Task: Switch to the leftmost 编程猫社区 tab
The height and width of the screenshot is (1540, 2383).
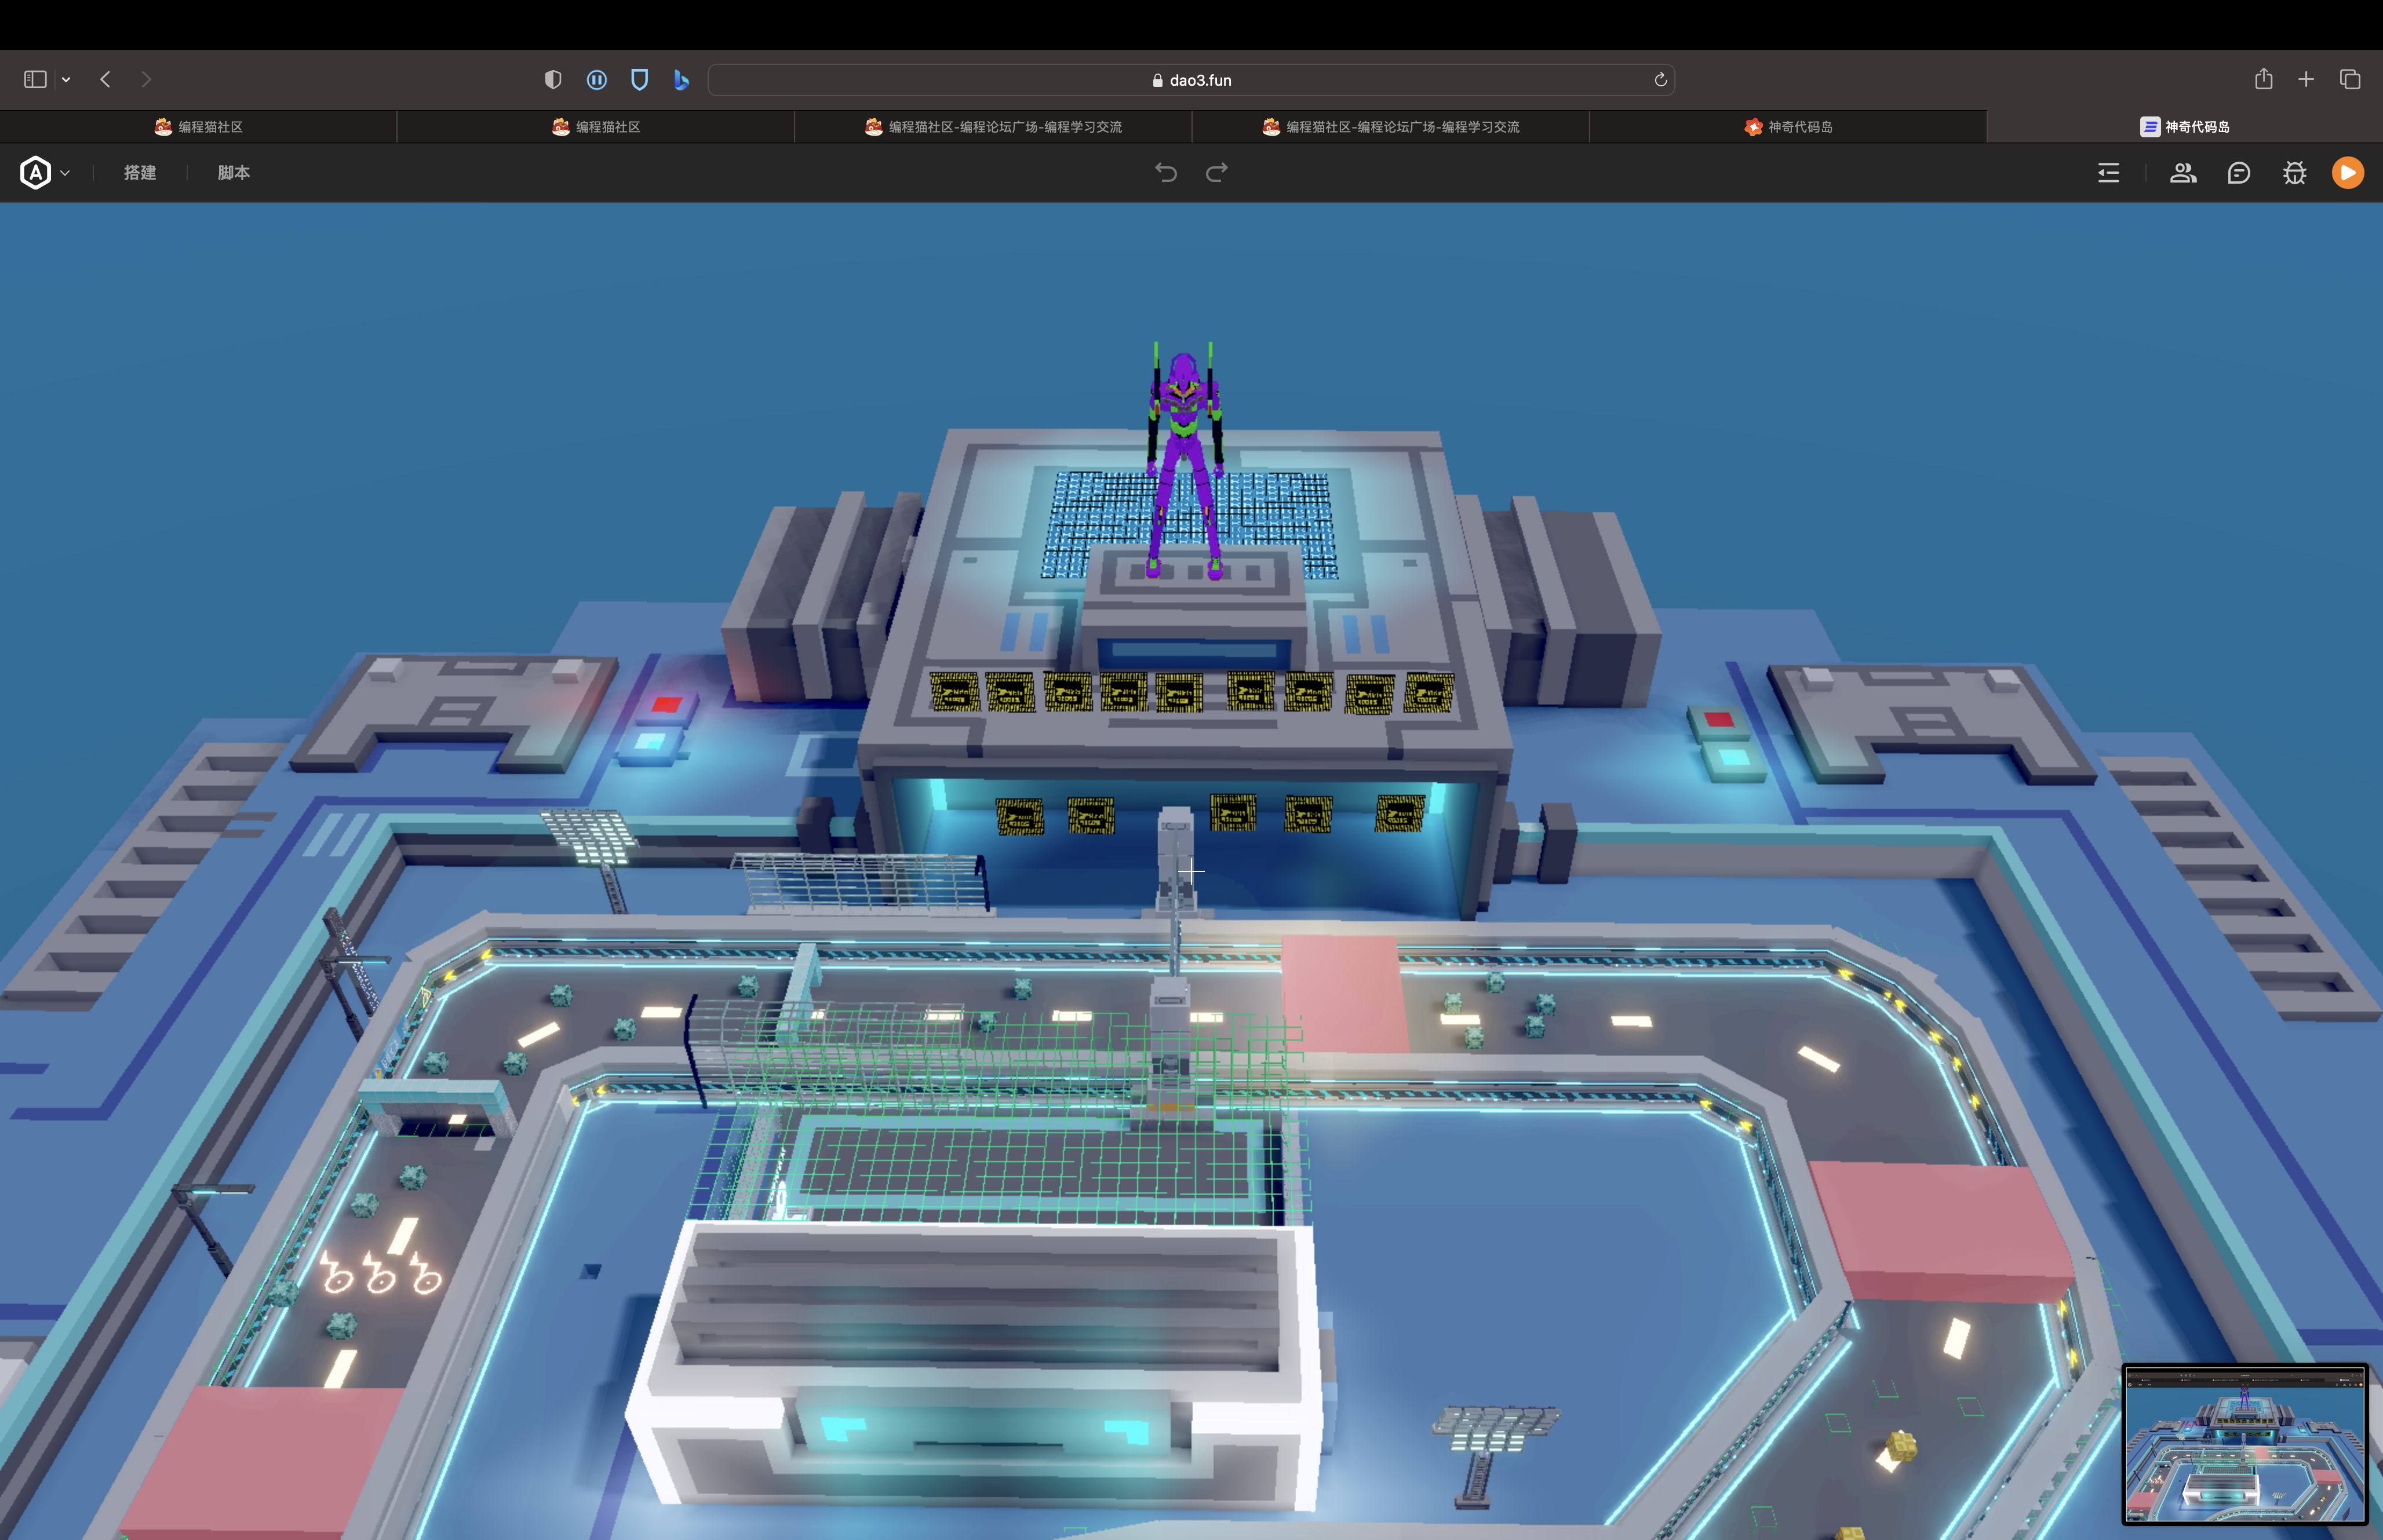Action: [198, 127]
